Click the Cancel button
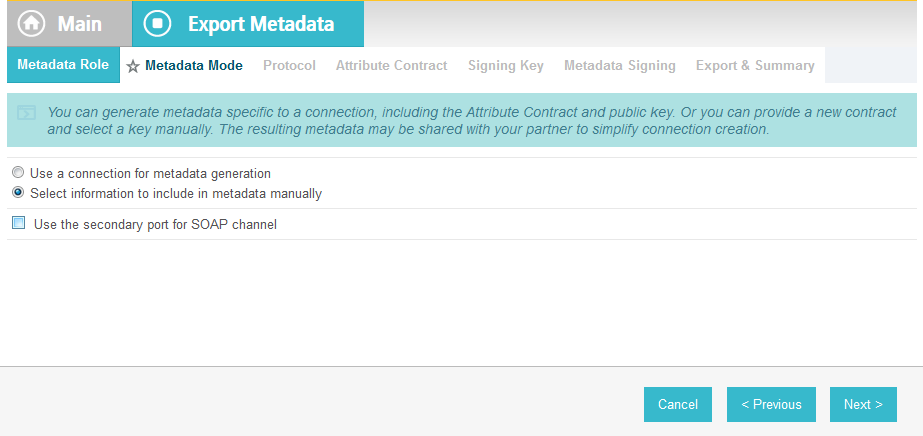Screen dimensions: 923x436 pos(678,404)
